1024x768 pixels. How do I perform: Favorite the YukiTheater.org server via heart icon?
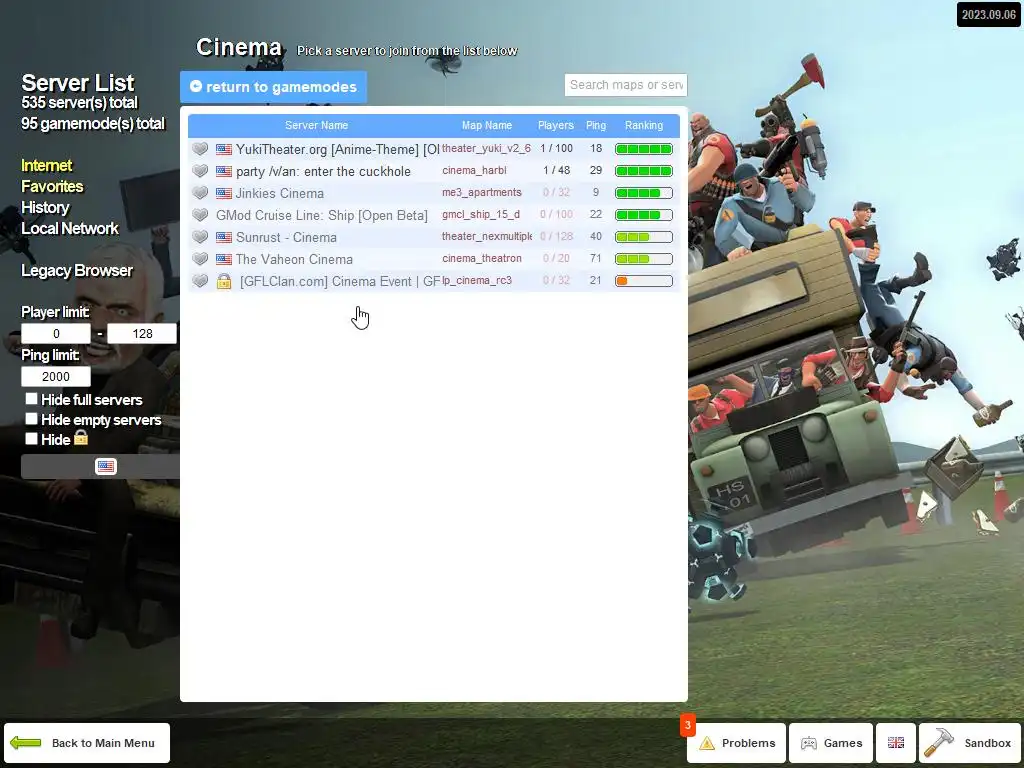pos(200,149)
